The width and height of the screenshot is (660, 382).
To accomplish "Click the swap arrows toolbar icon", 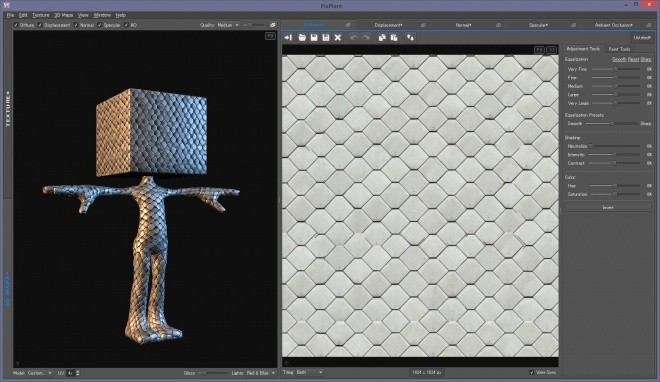I will click(410, 37).
